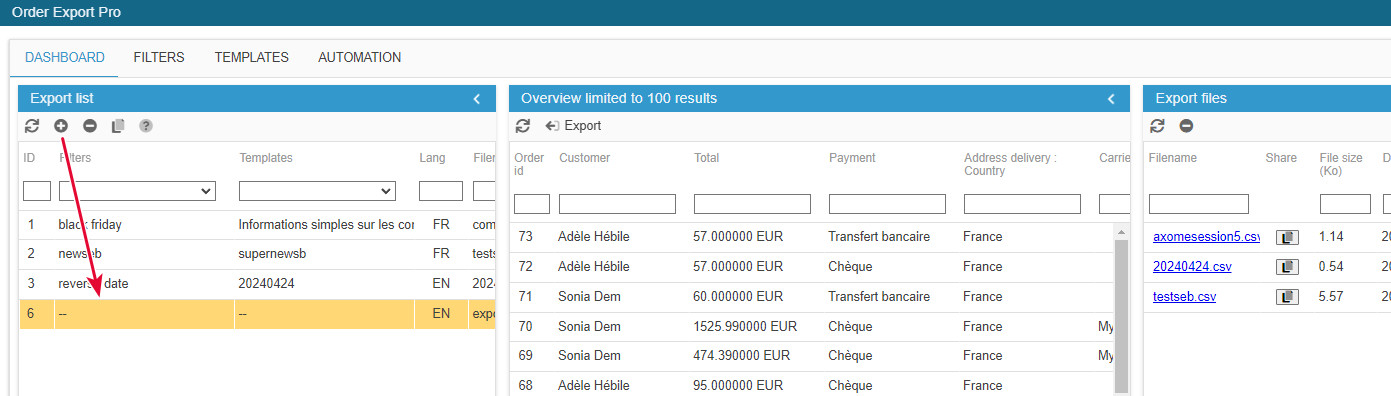
Task: Collapse the Export list panel
Action: tap(477, 98)
